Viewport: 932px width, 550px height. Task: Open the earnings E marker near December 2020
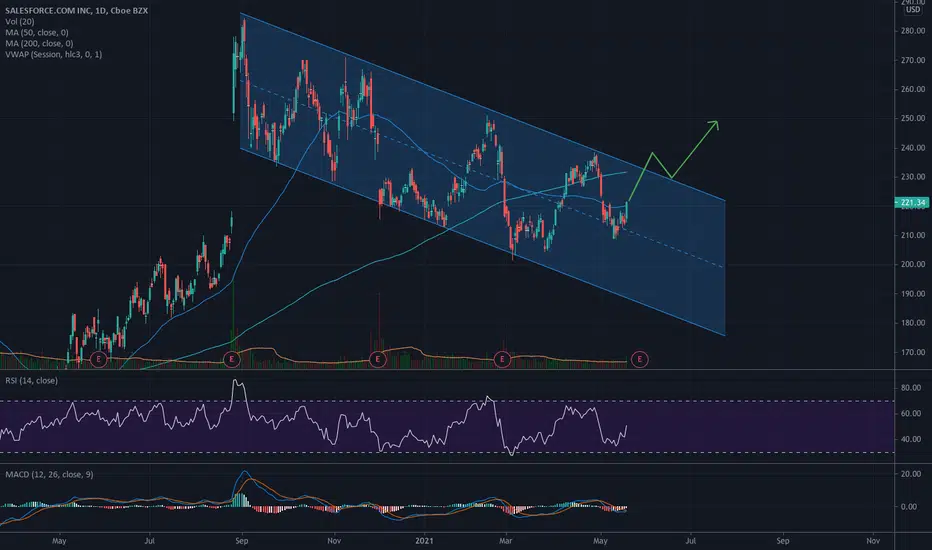click(x=377, y=359)
